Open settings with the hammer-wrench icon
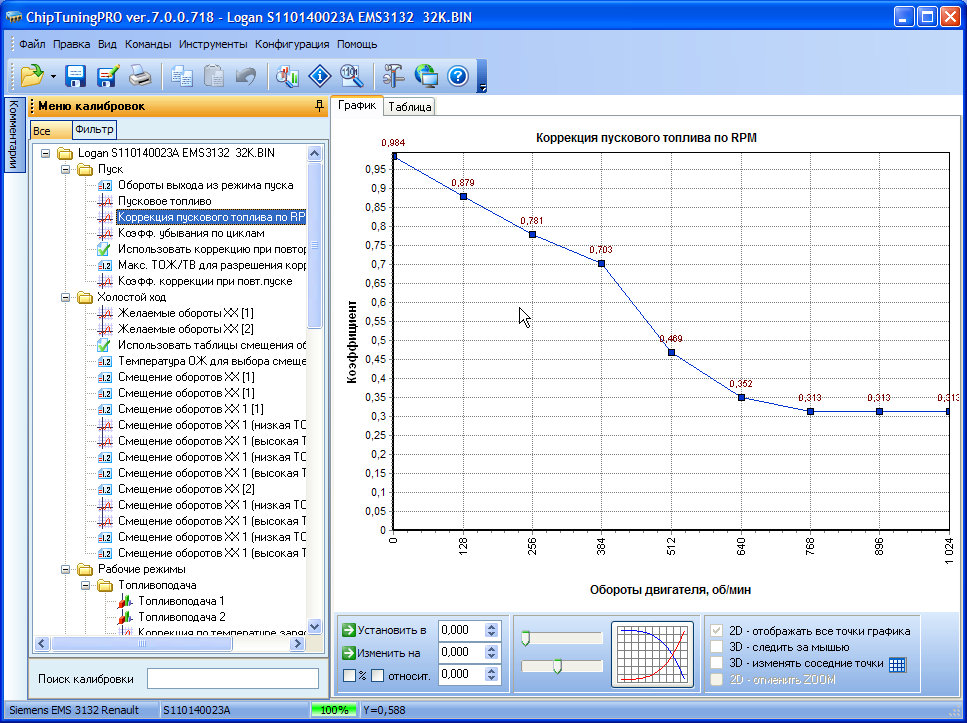The width and height of the screenshot is (967, 723). click(x=393, y=76)
